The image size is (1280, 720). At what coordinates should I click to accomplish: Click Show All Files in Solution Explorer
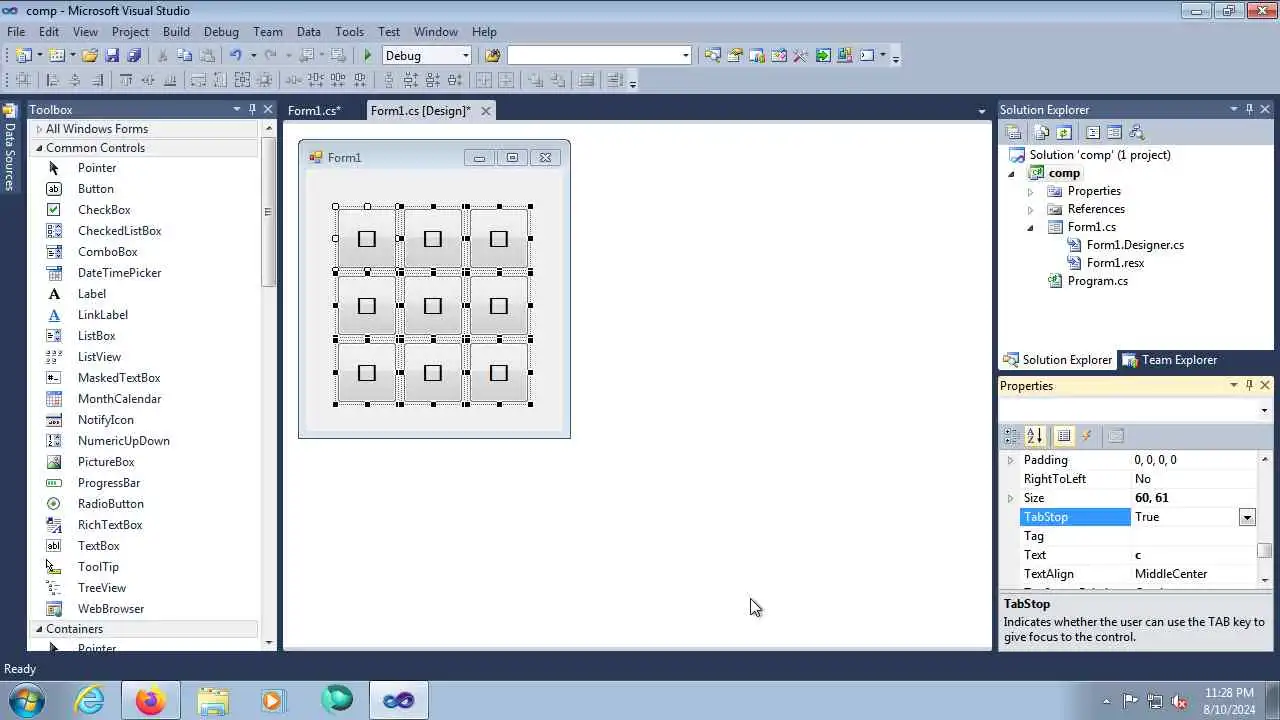pos(1042,132)
